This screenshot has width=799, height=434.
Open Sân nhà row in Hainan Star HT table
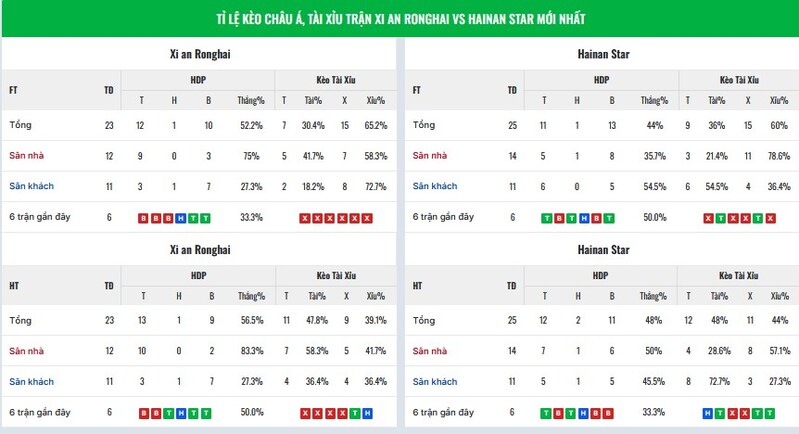430,351
